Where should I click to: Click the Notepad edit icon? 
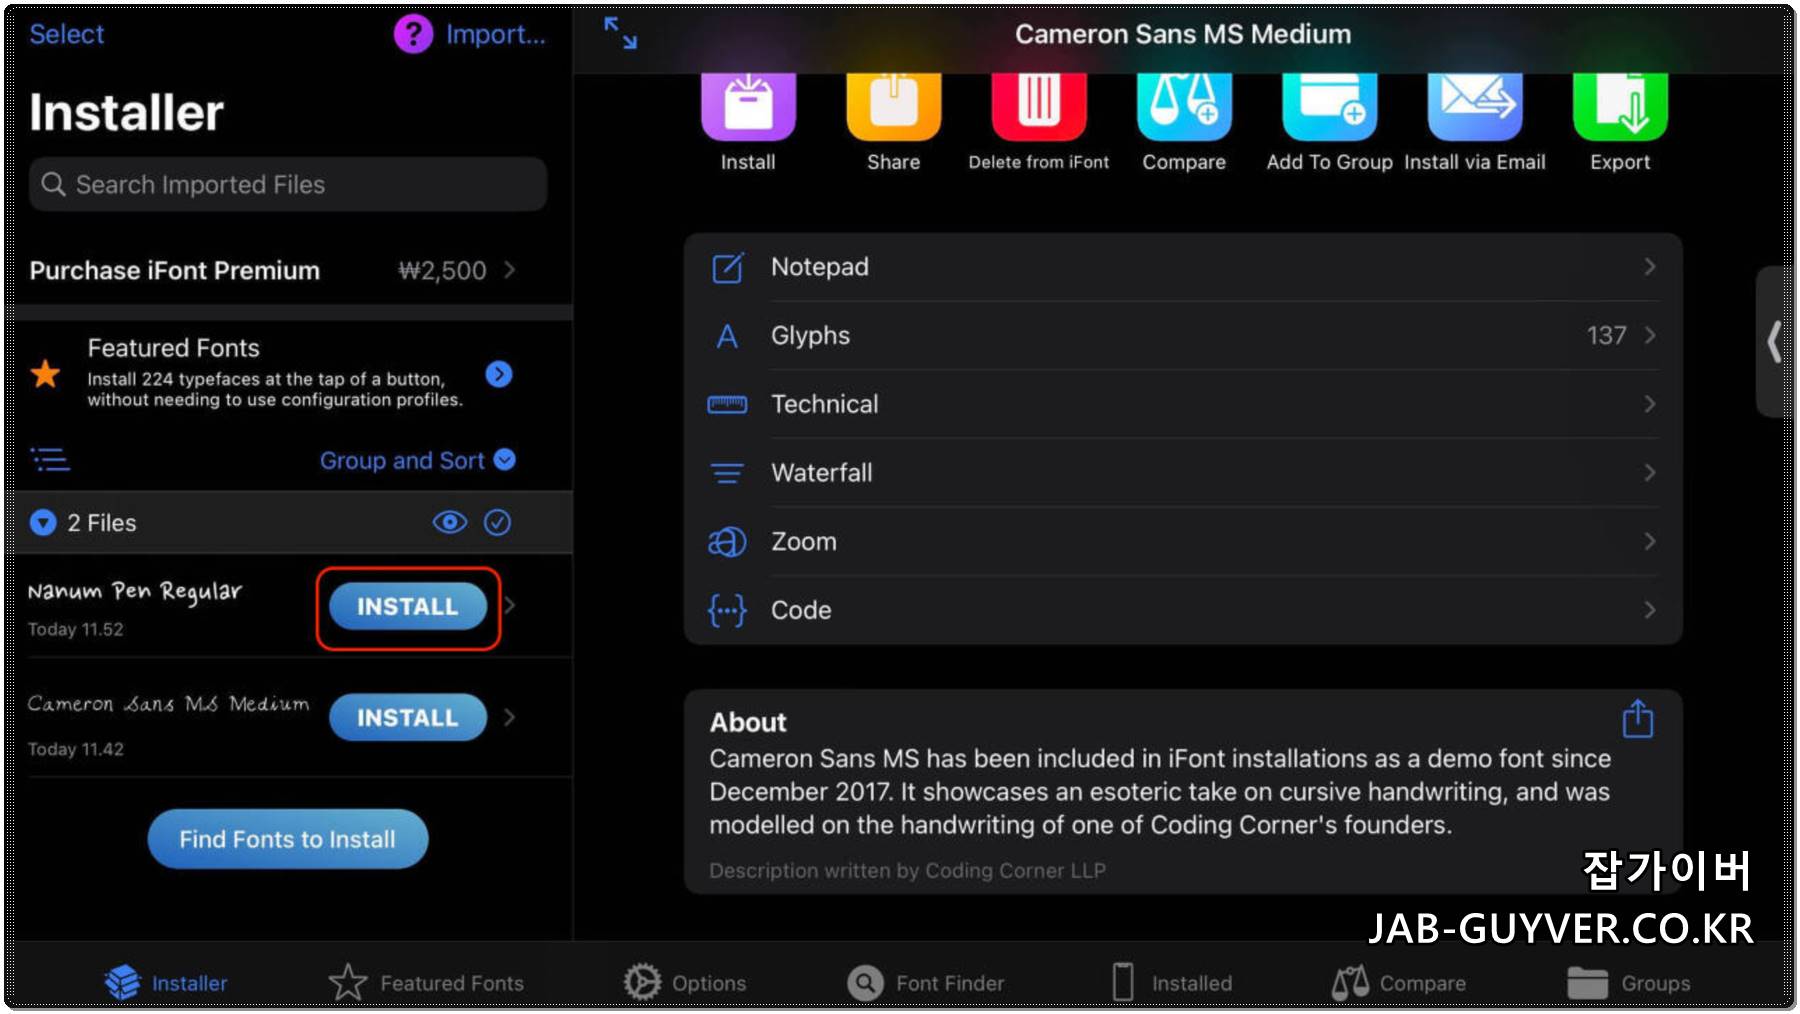pos(727,267)
